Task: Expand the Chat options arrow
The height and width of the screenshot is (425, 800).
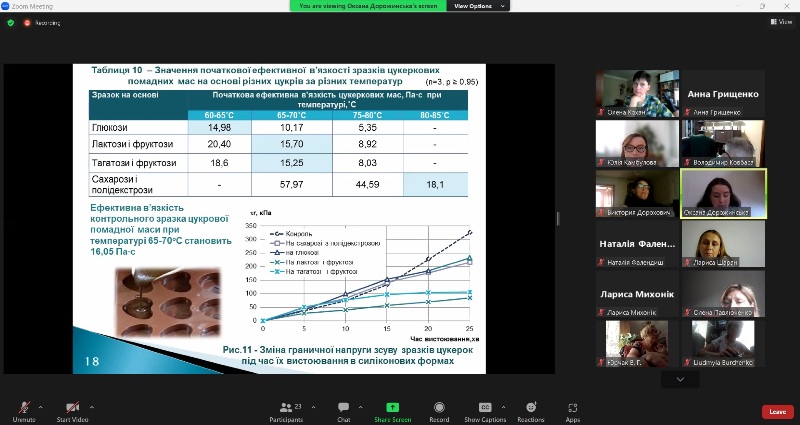Action: (x=360, y=407)
